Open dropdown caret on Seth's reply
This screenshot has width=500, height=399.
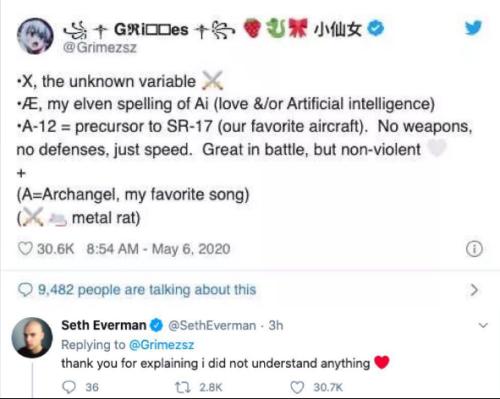tap(483, 325)
